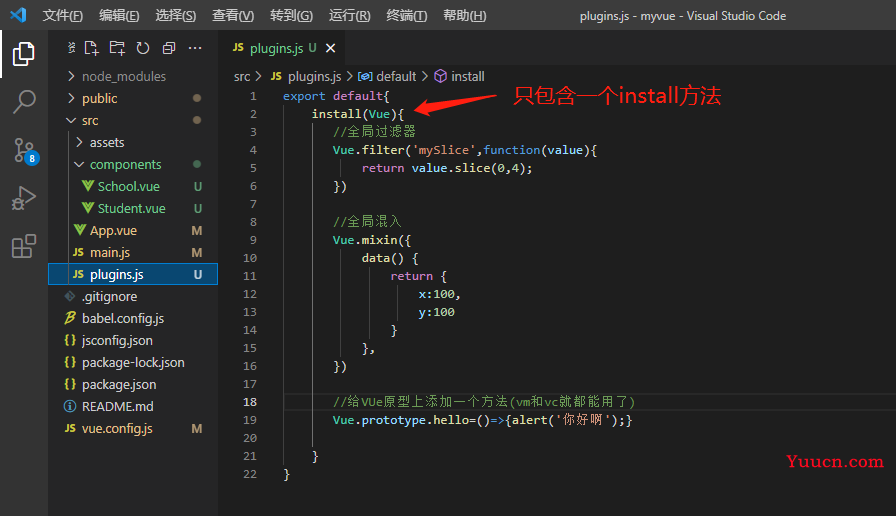The image size is (896, 516).
Task: Place cursor on Vue.mixin({ line
Action: 372,240
